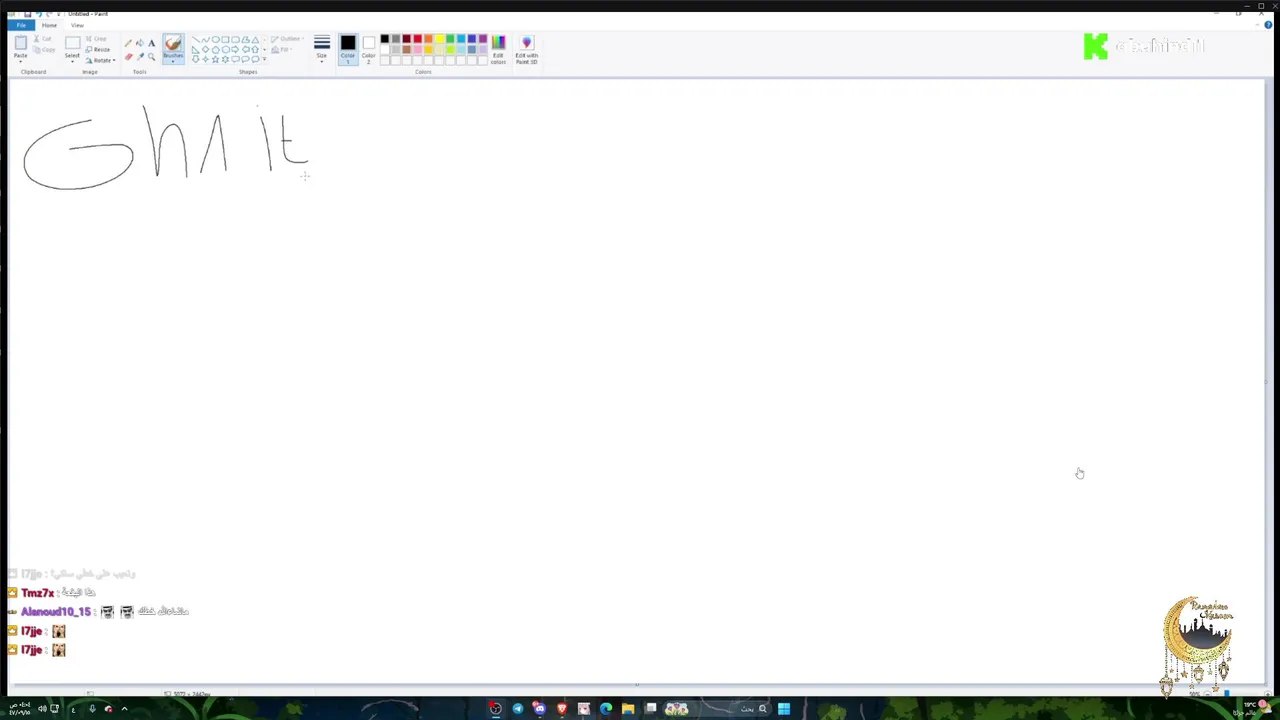Pick the yellow color swatch
1280x720 pixels.
440,38
